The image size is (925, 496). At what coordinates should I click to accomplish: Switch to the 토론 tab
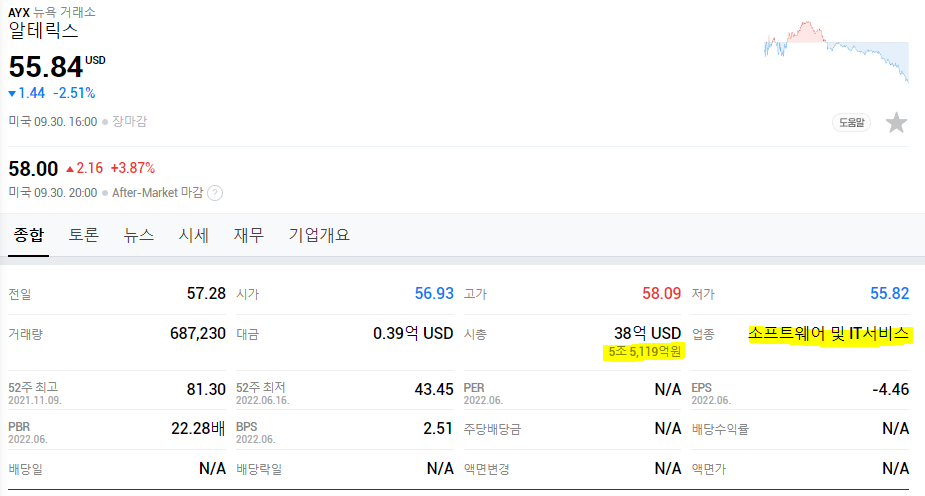coord(83,235)
